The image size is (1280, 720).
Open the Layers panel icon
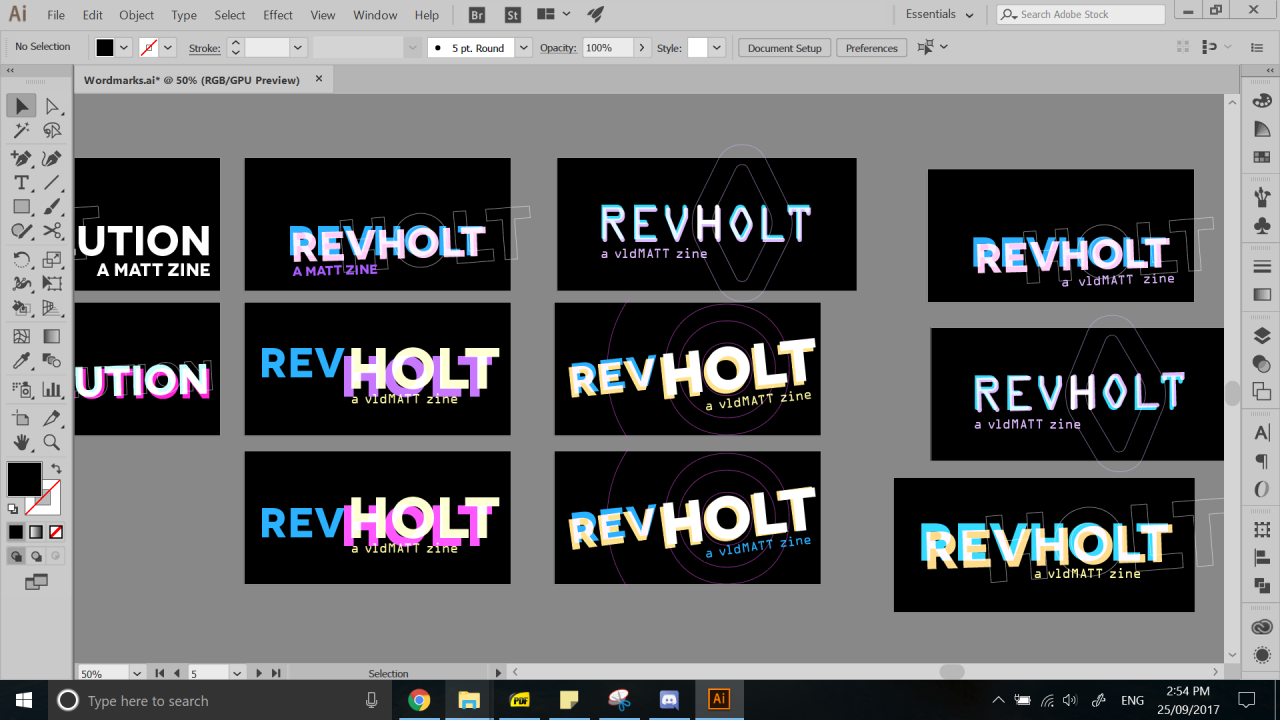[x=1261, y=336]
